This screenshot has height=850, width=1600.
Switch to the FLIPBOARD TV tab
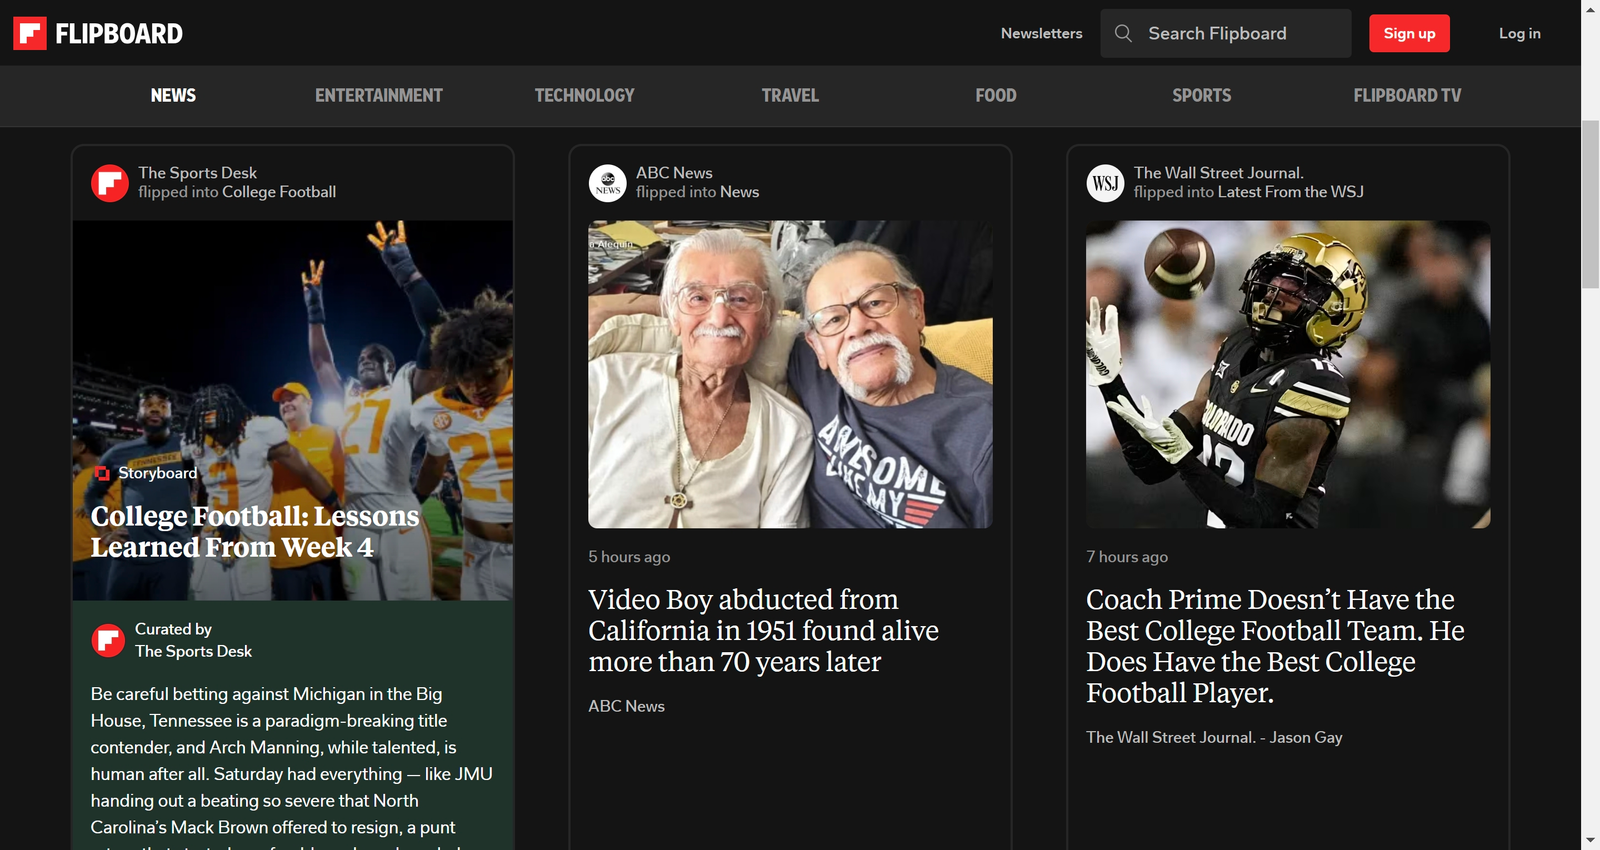(1407, 95)
